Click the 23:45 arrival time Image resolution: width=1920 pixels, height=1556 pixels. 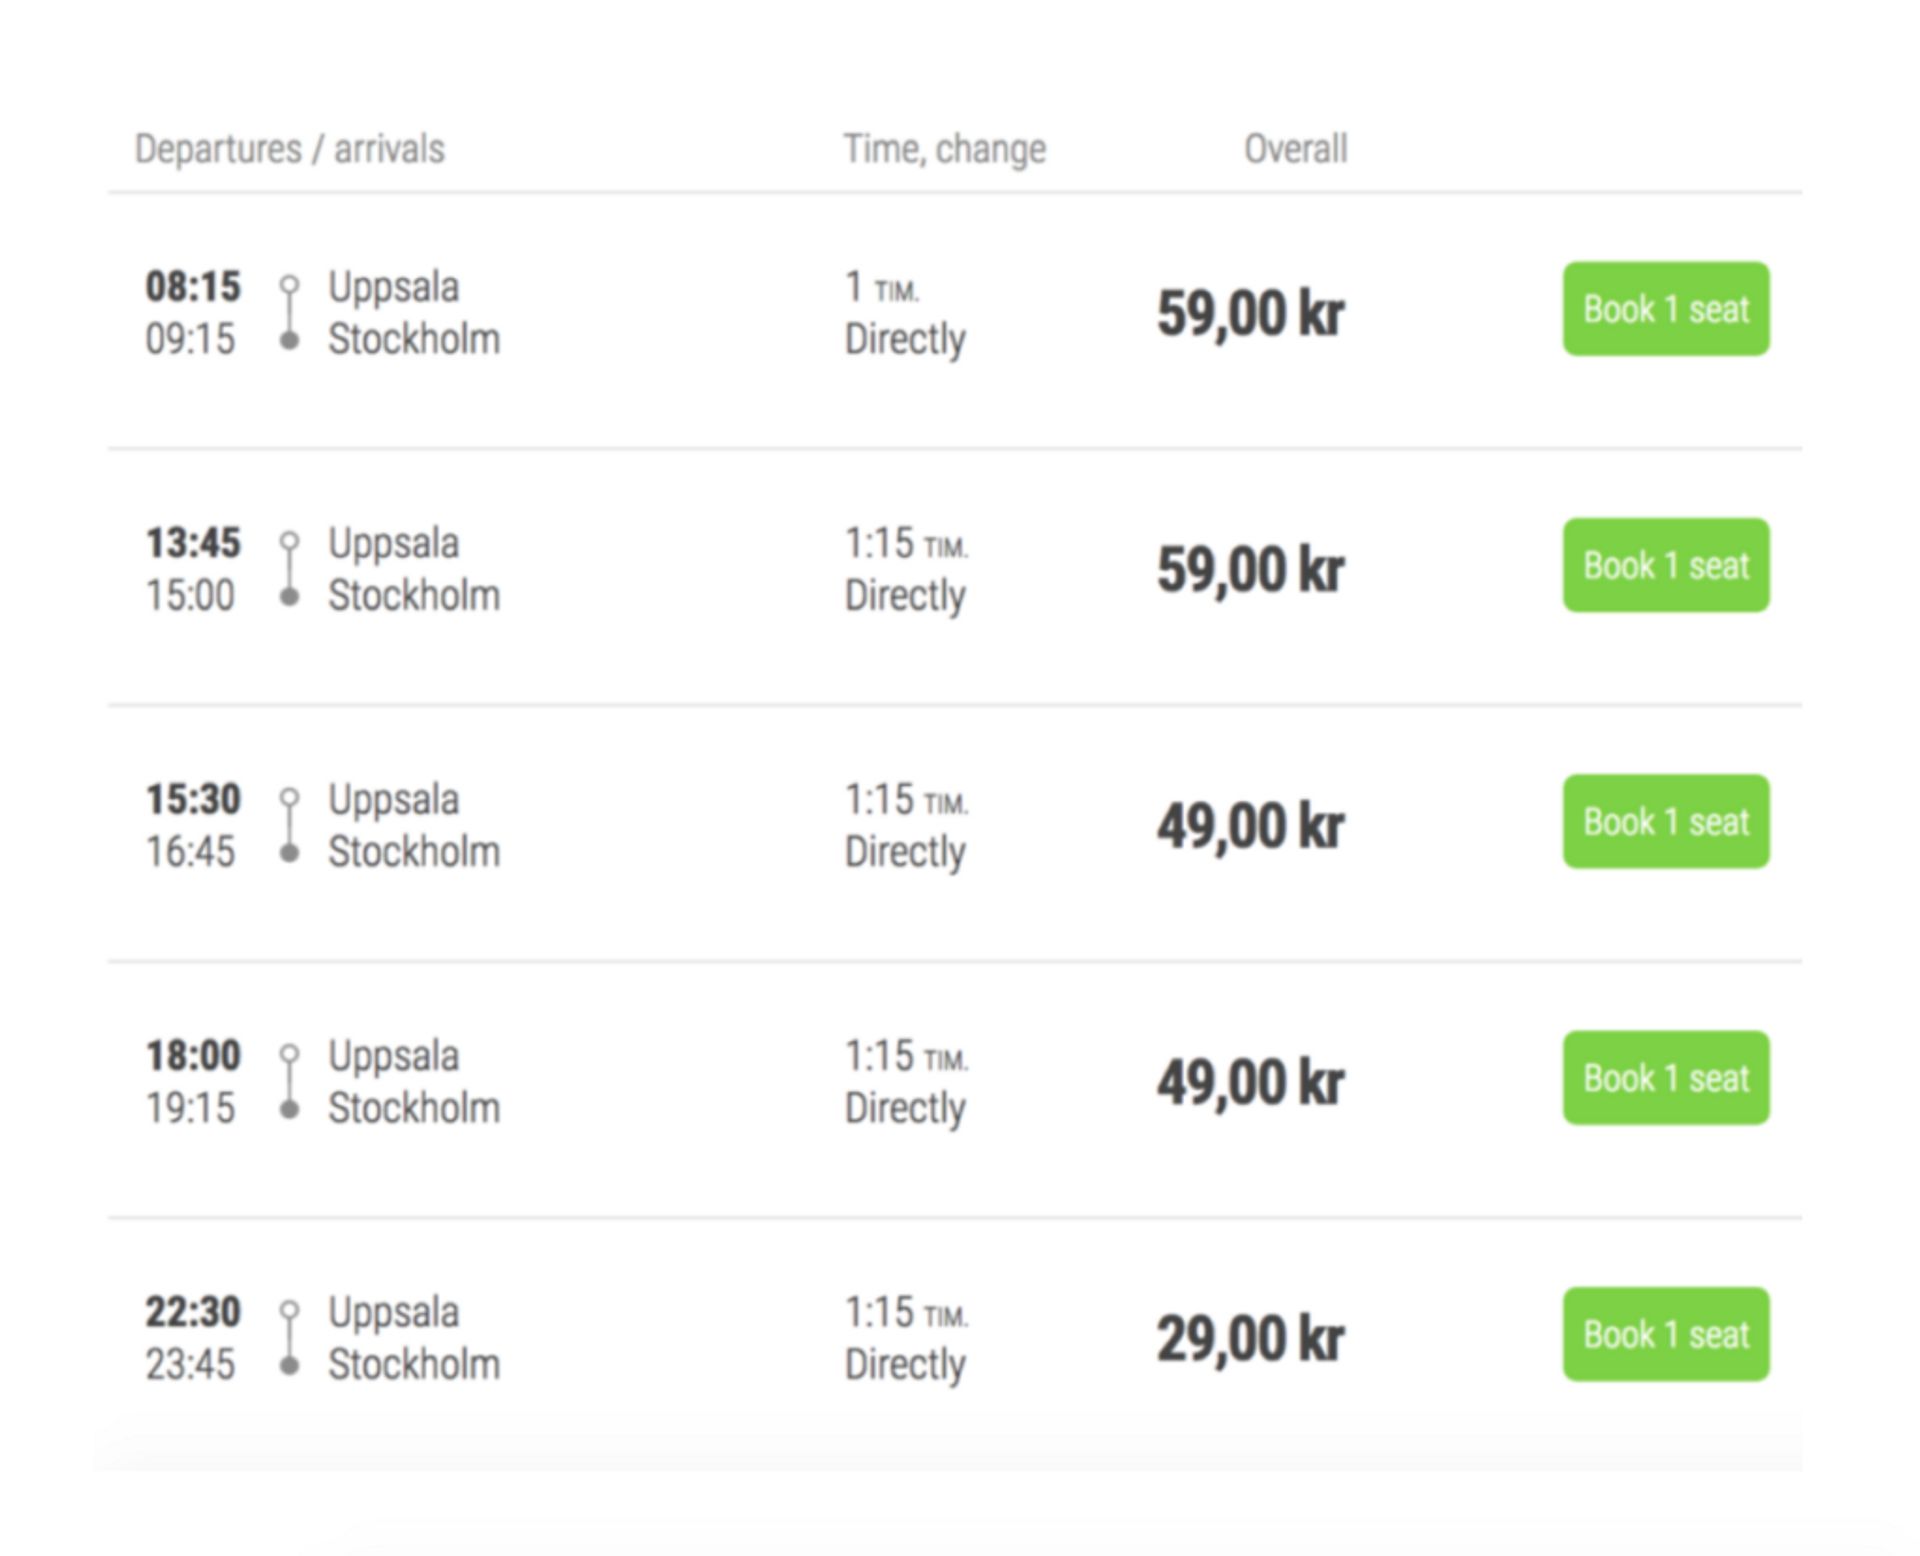tap(190, 1364)
